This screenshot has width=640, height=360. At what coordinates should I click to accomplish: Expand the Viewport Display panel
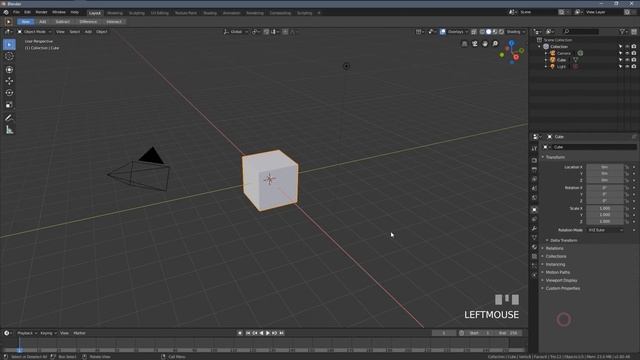[x=561, y=280]
